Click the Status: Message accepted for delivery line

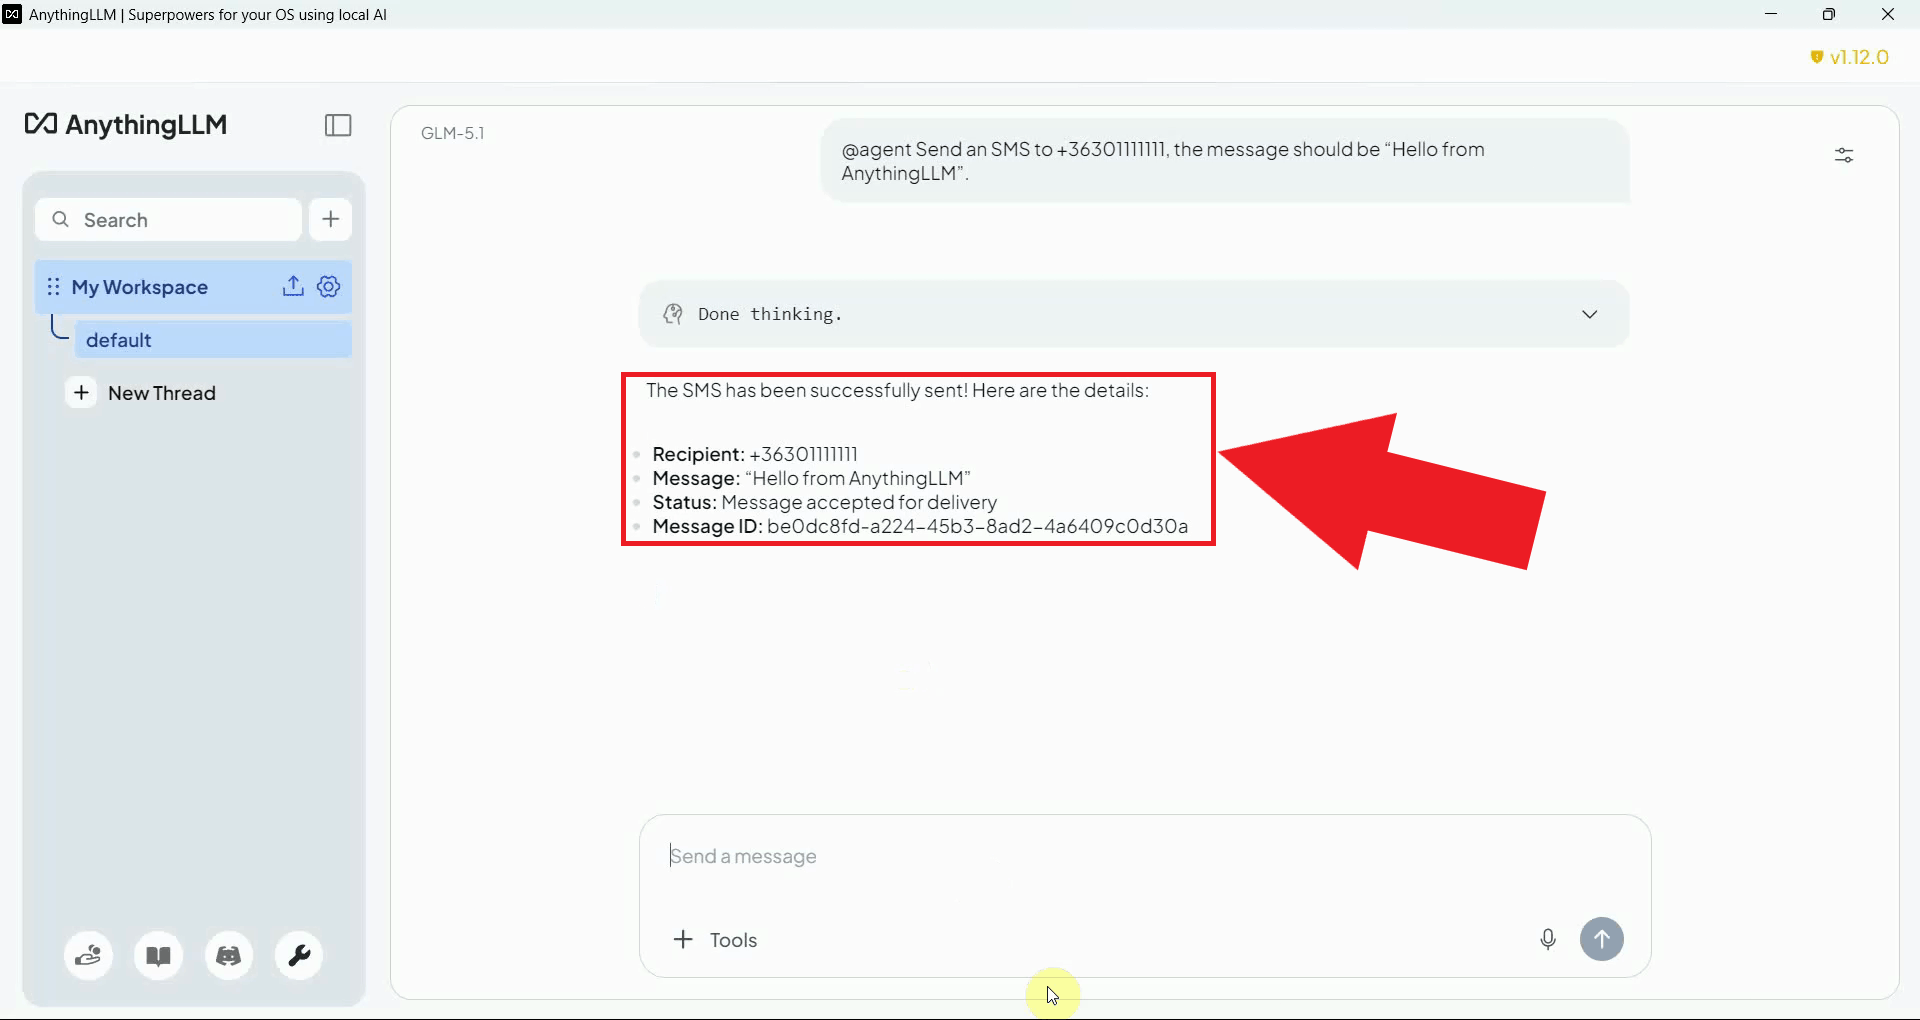pyautogui.click(x=825, y=503)
